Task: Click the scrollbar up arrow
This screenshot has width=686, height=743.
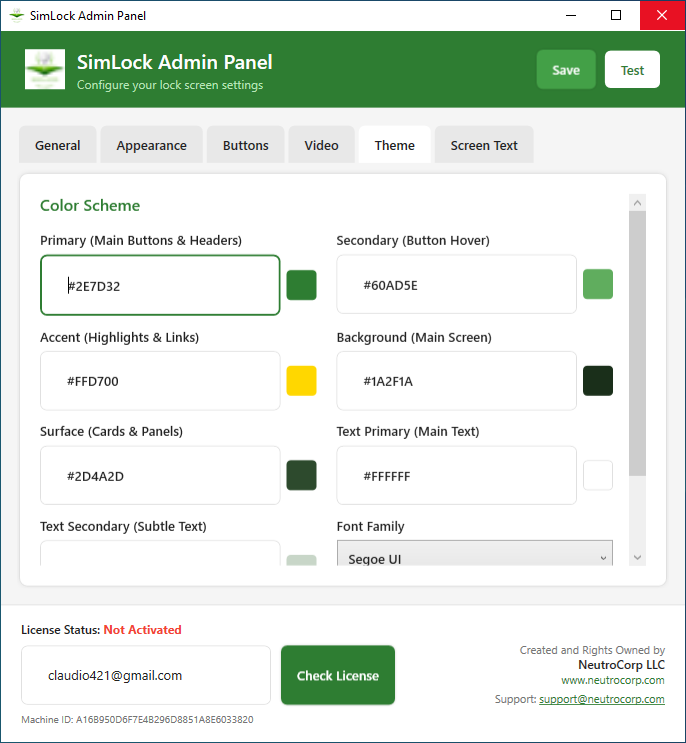Action: click(637, 203)
